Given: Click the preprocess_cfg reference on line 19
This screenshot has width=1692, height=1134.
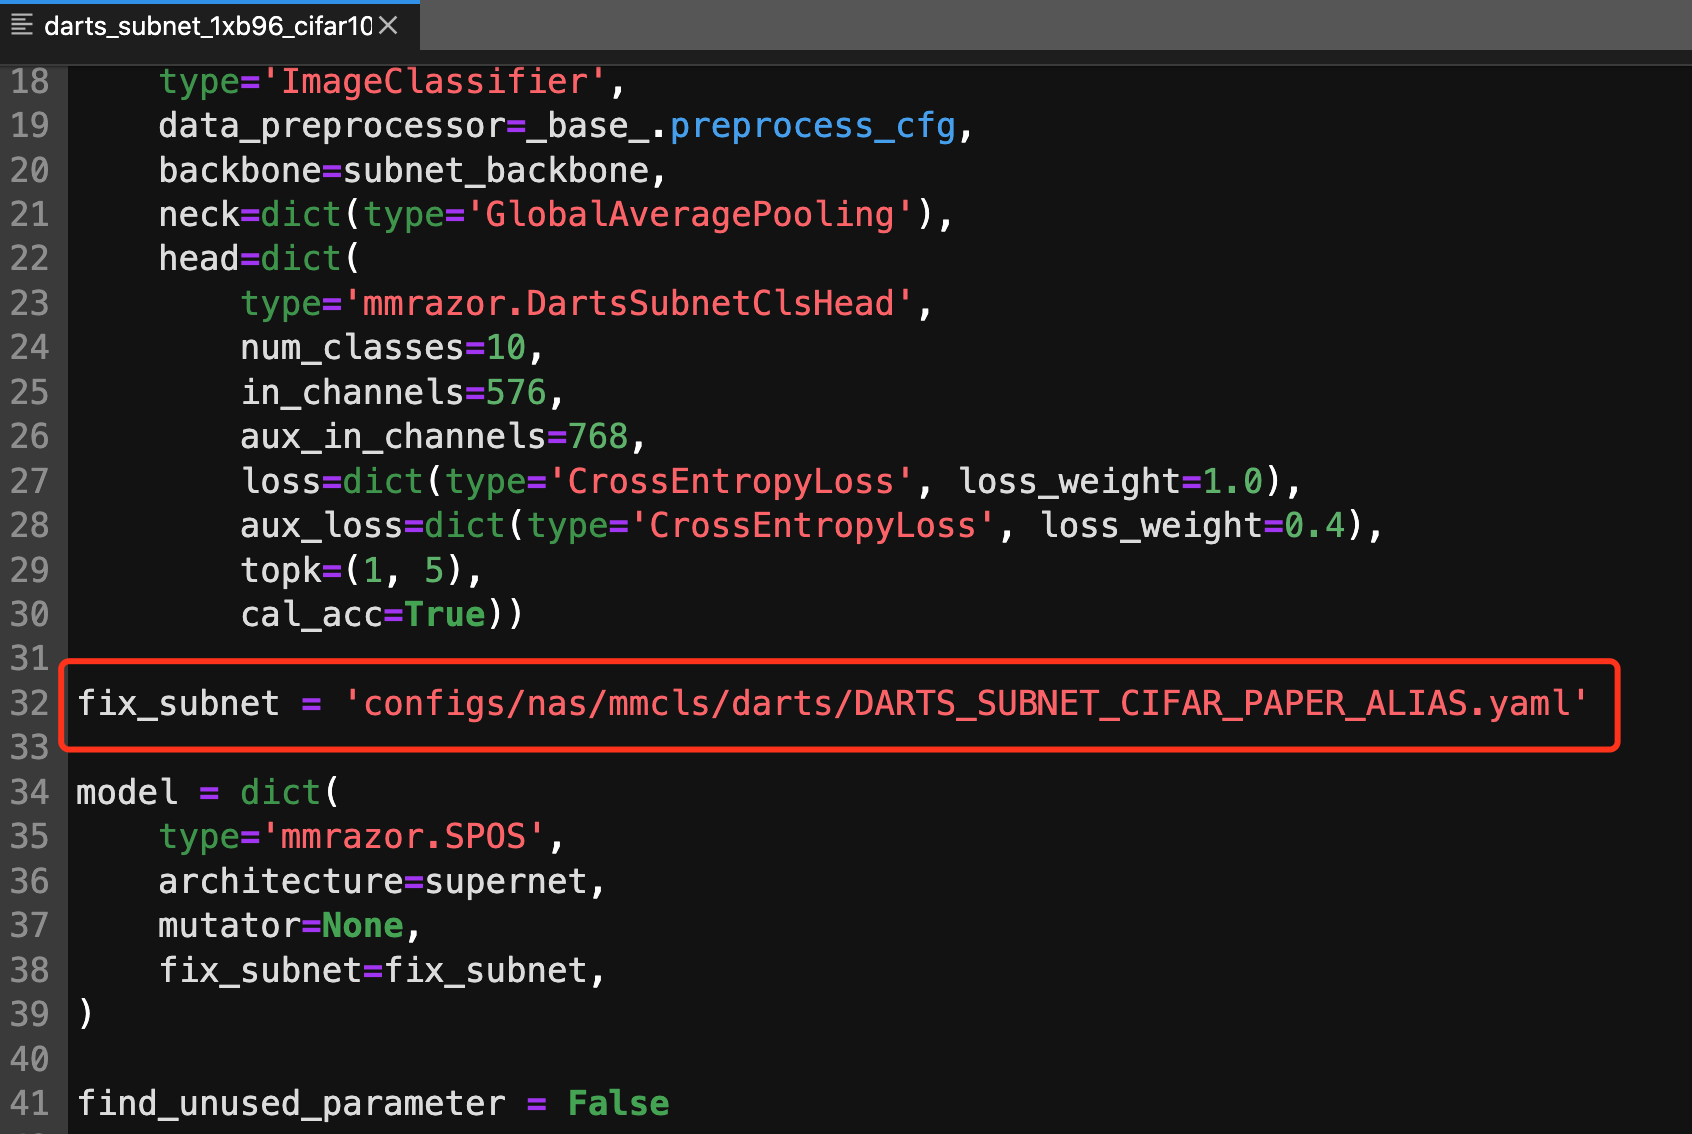Looking at the screenshot, I should coord(812,125).
